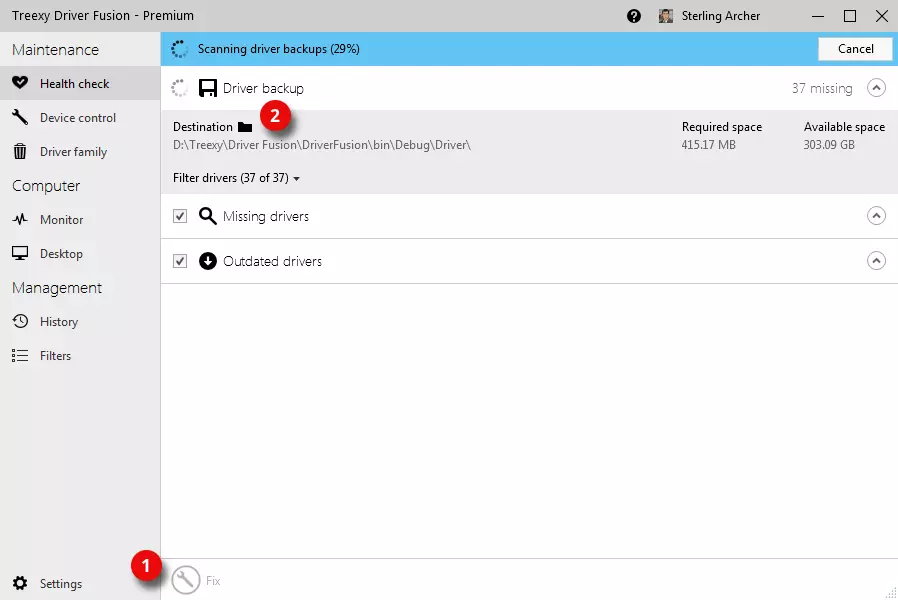This screenshot has width=898, height=600.
Task: Click the pulse icon beside Monitor
Action: click(20, 219)
